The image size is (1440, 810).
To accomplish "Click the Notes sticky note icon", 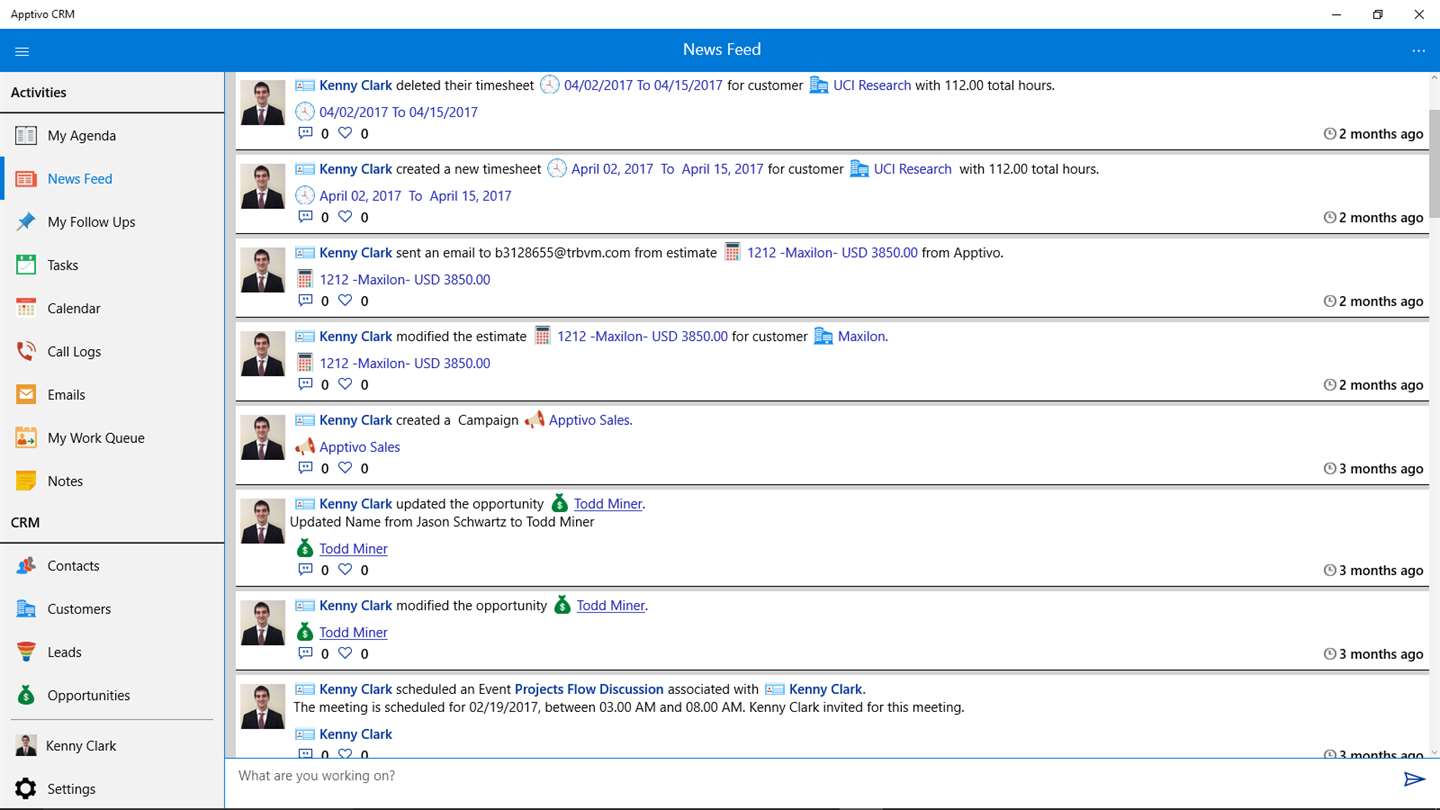I will 26,481.
